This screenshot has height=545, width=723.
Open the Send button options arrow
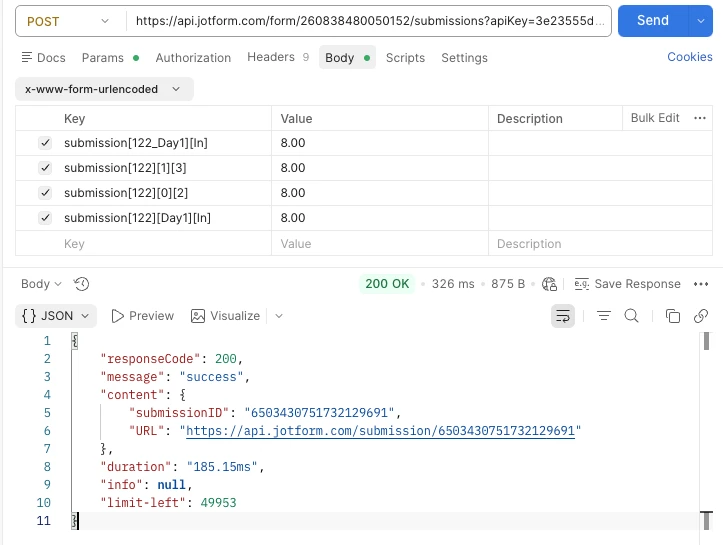pyautogui.click(x=700, y=21)
